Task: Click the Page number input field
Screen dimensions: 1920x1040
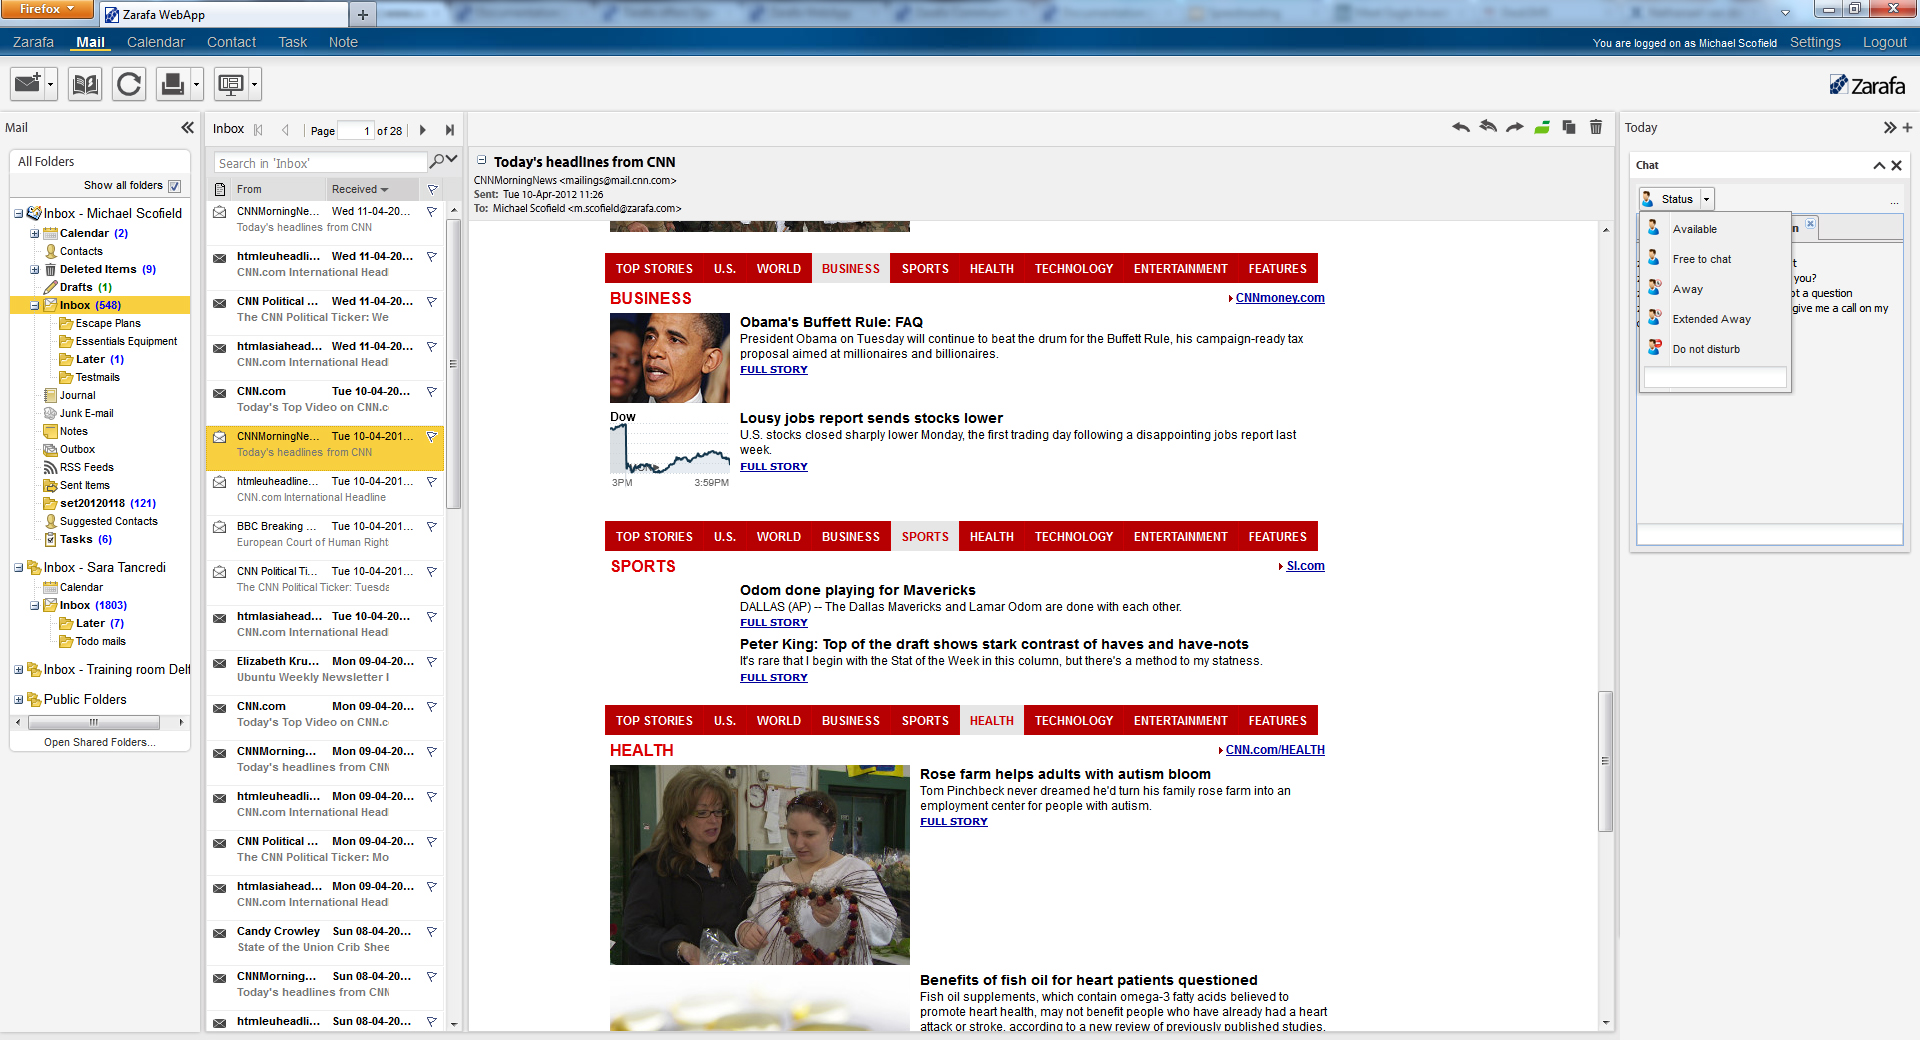Action: [355, 131]
